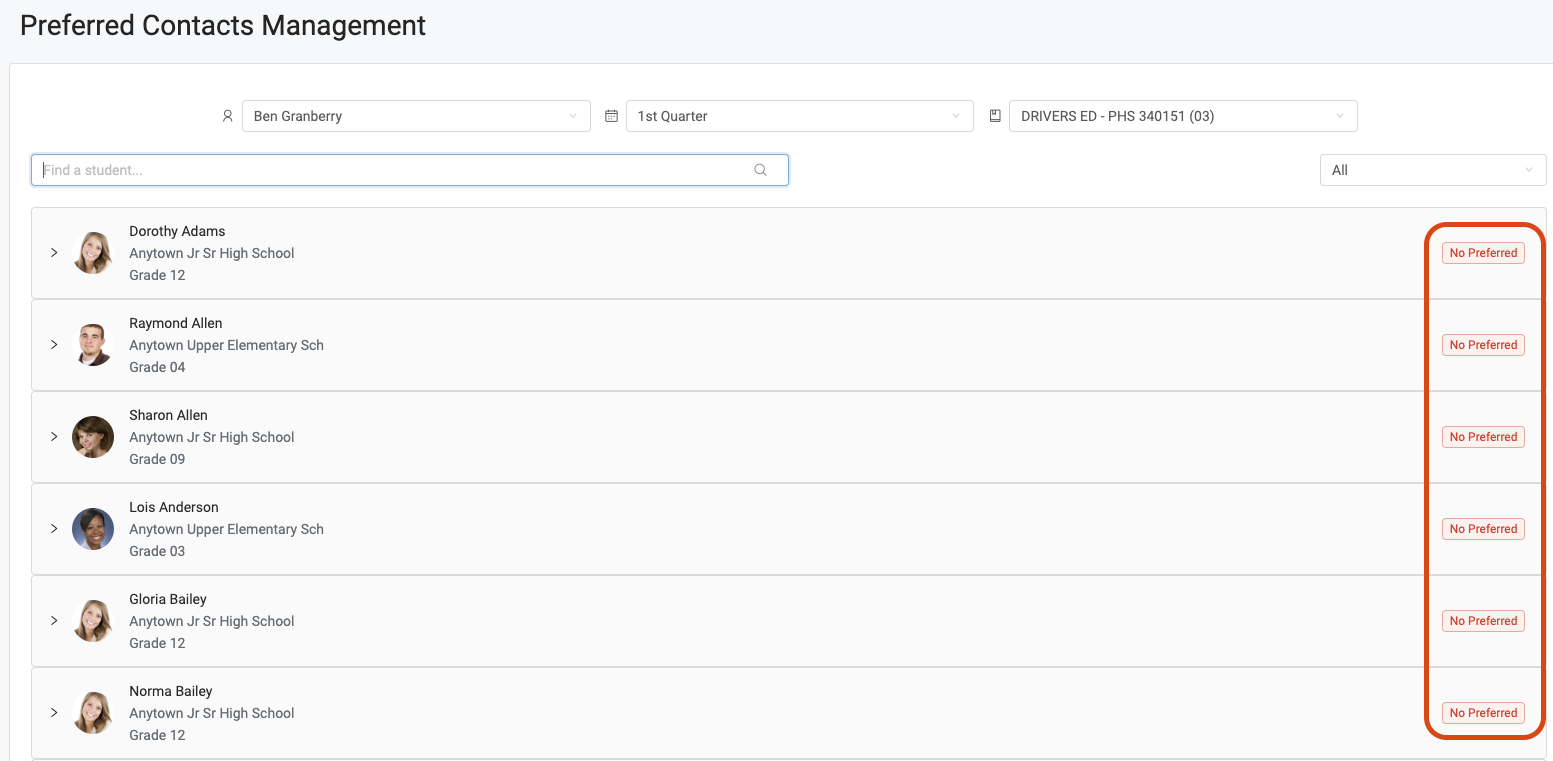Screen dimensions: 1553x761
Task: Click Sharon Allen's profile photo
Action: coord(92,436)
